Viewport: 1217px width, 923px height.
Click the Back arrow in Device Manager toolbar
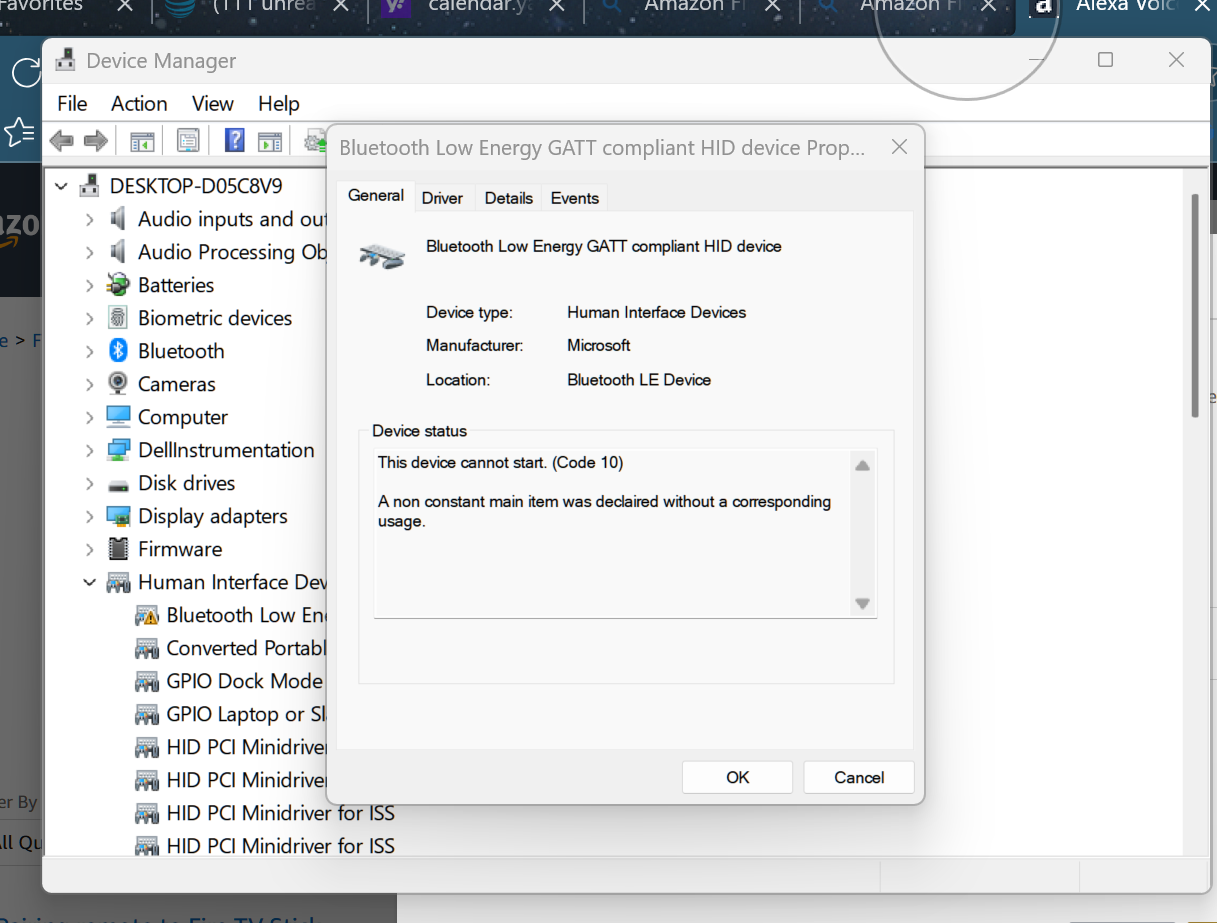tap(62, 141)
